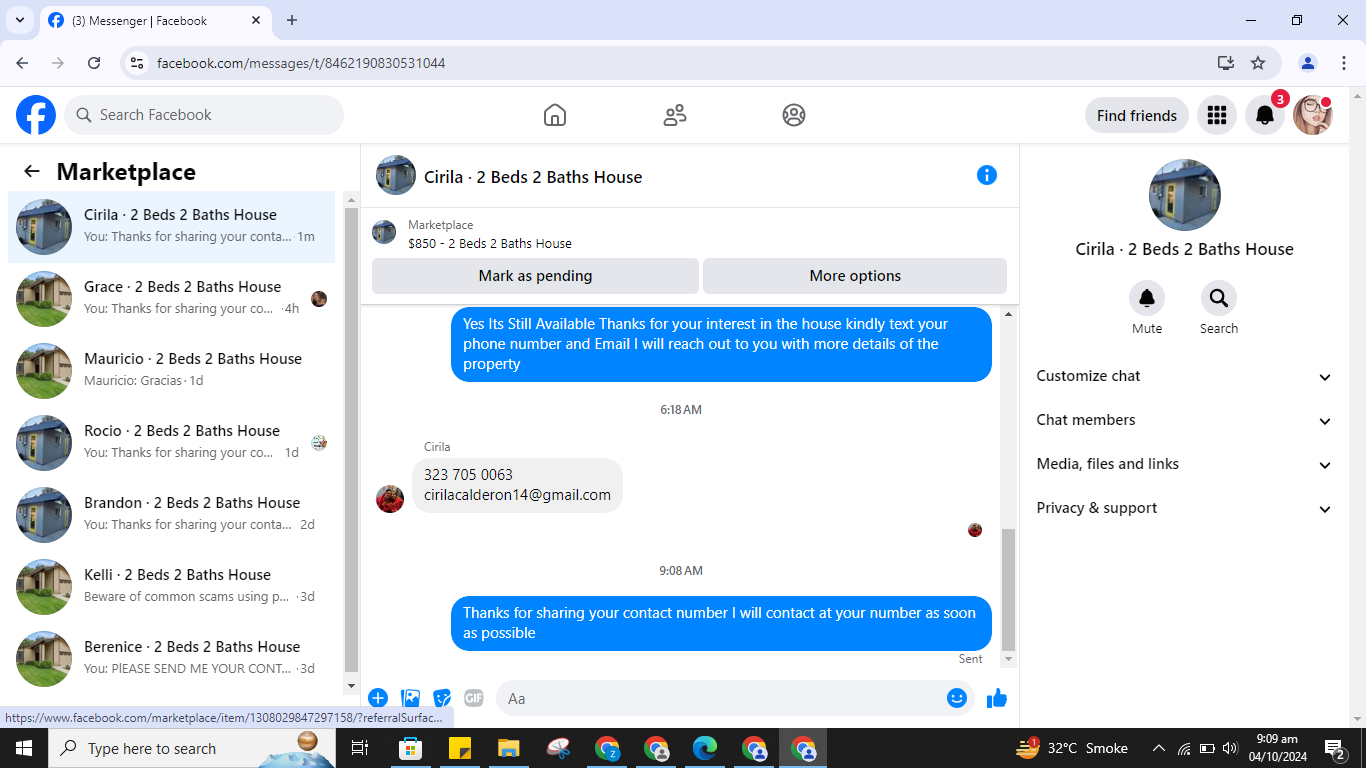Open Task View on the taskbar
Screen dimensions: 1366x768
[x=360, y=748]
